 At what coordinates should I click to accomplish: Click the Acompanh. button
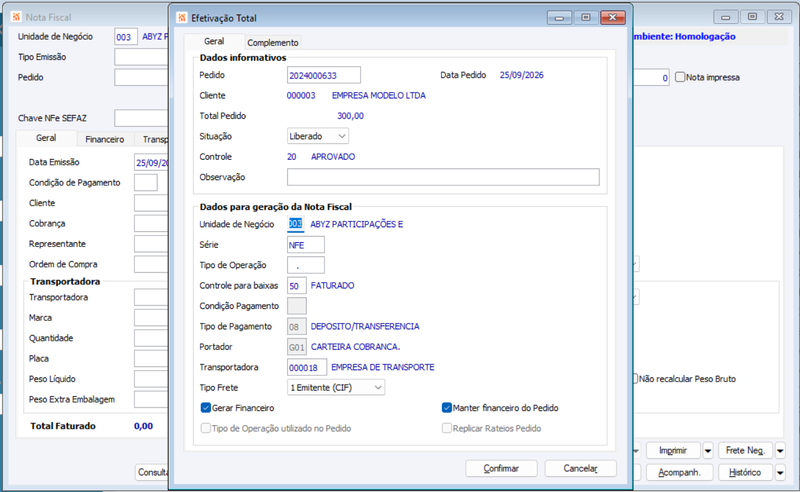click(679, 473)
